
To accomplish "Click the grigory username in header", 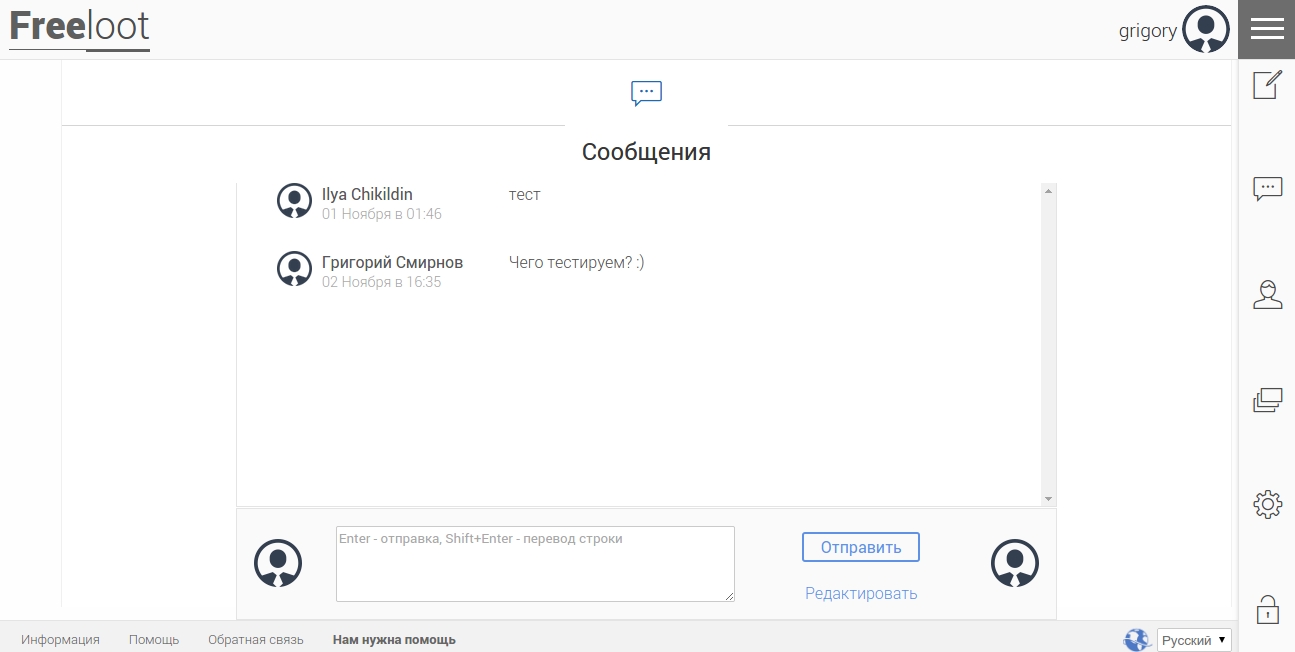I will click(x=1148, y=31).
